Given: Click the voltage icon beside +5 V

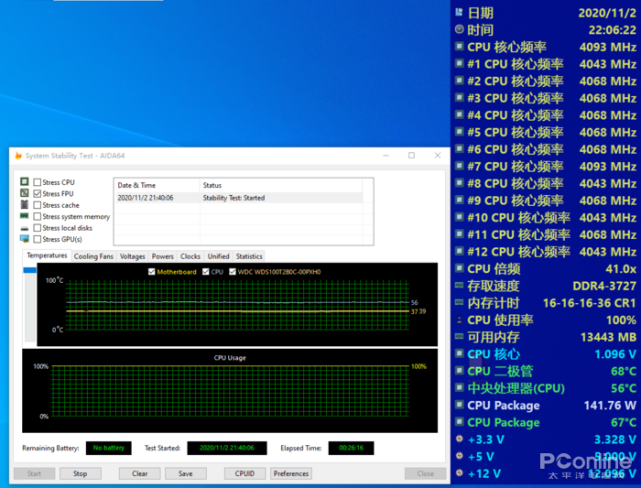Looking at the screenshot, I should (459, 456).
